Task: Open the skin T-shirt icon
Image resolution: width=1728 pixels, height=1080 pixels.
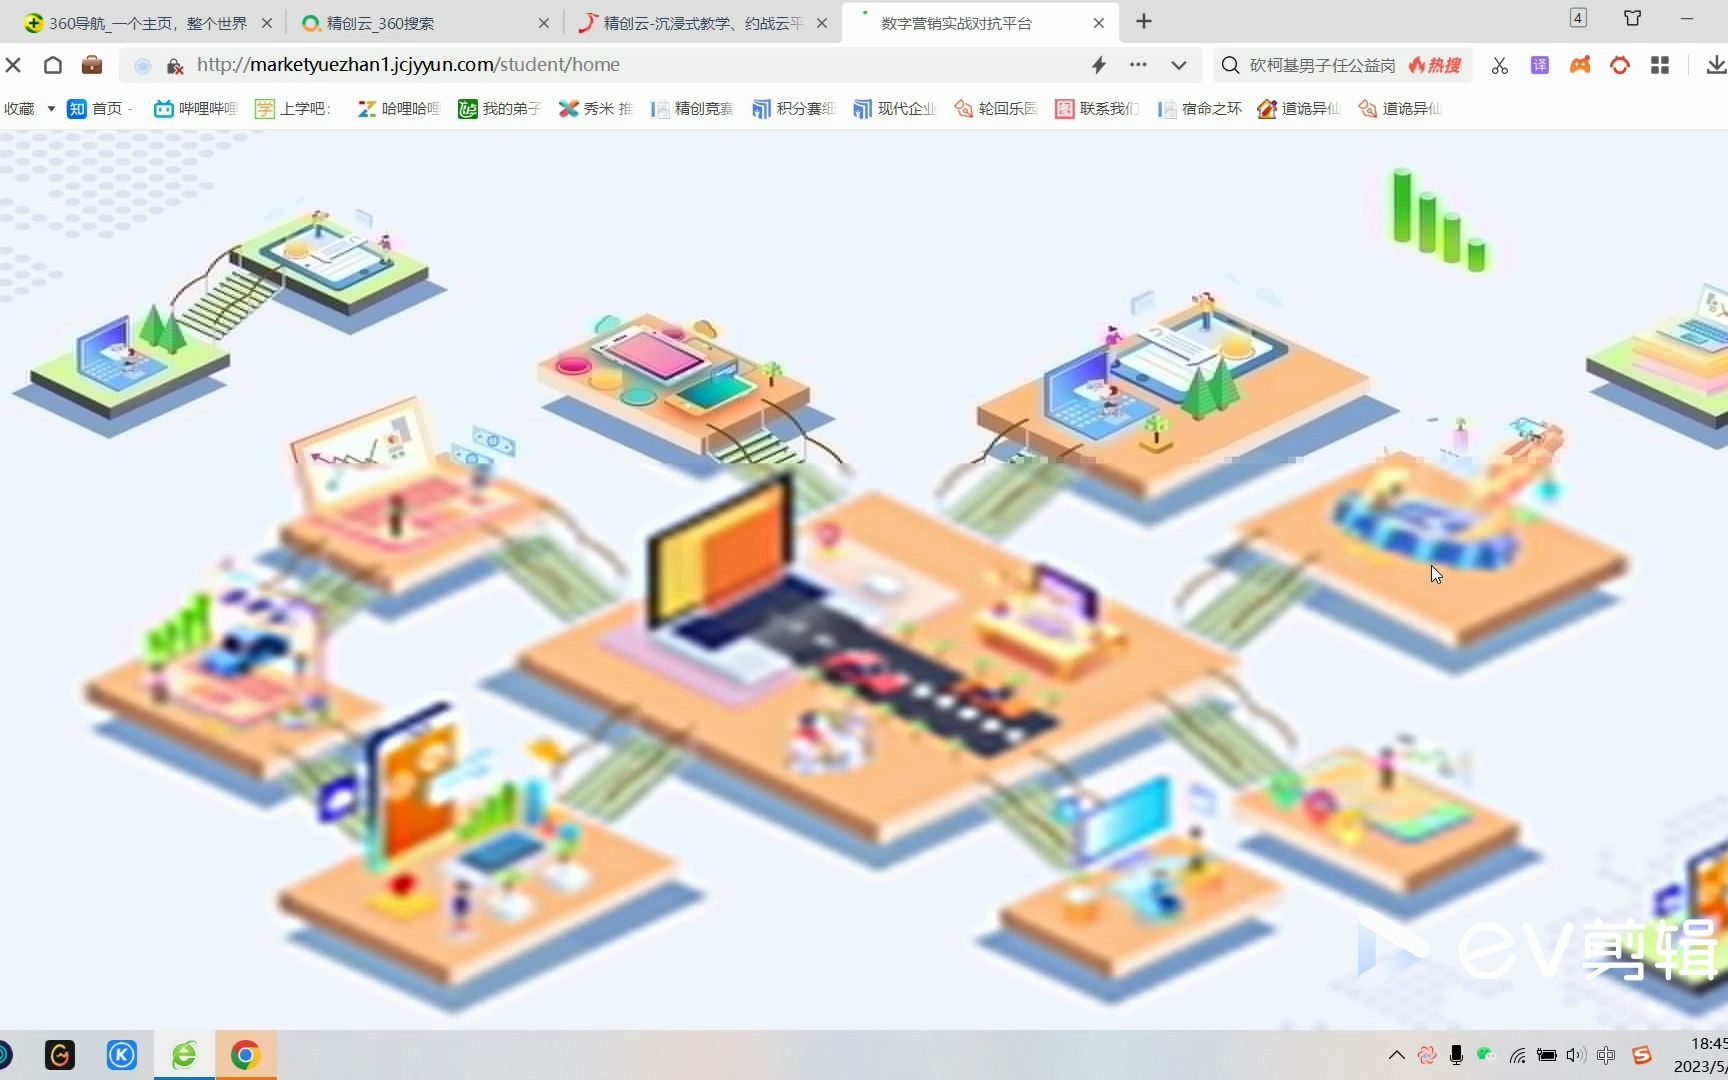Action: (x=1633, y=18)
